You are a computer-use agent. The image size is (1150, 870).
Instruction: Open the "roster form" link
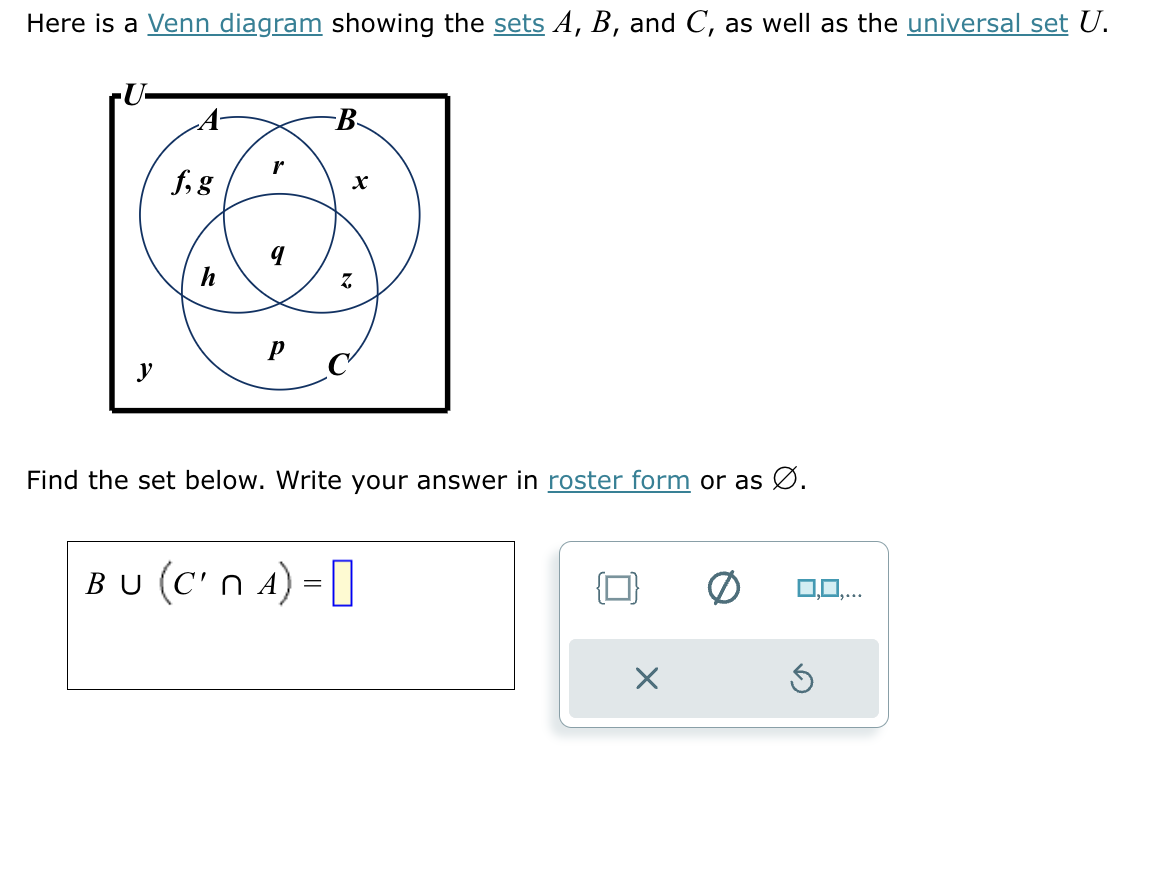[619, 481]
